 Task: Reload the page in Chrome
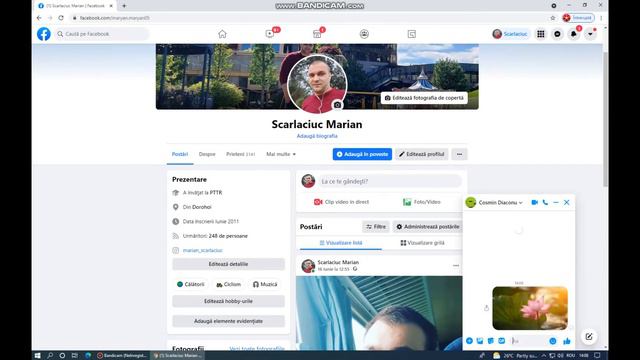pos(61,18)
